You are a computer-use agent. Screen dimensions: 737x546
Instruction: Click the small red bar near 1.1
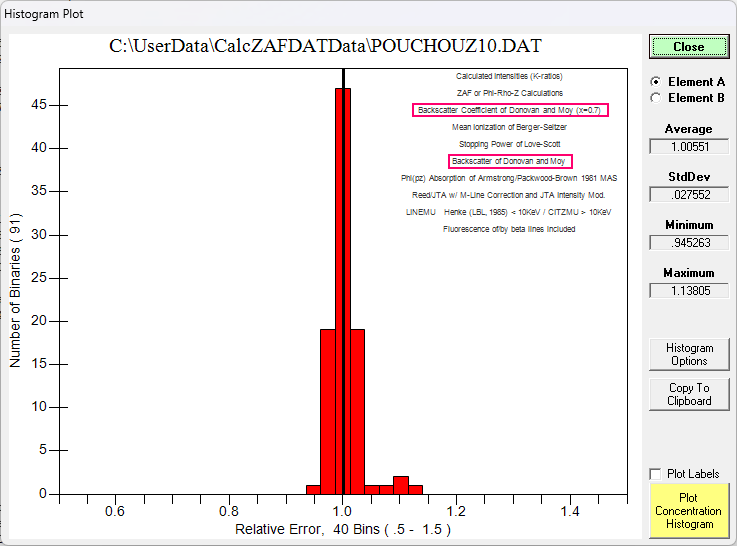click(401, 485)
